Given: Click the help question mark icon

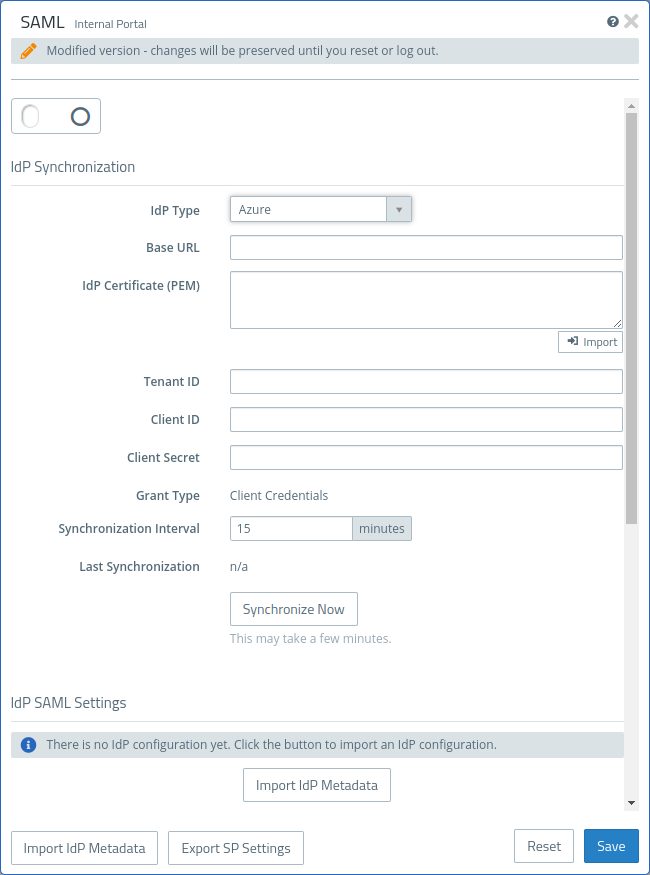Looking at the screenshot, I should click(613, 21).
